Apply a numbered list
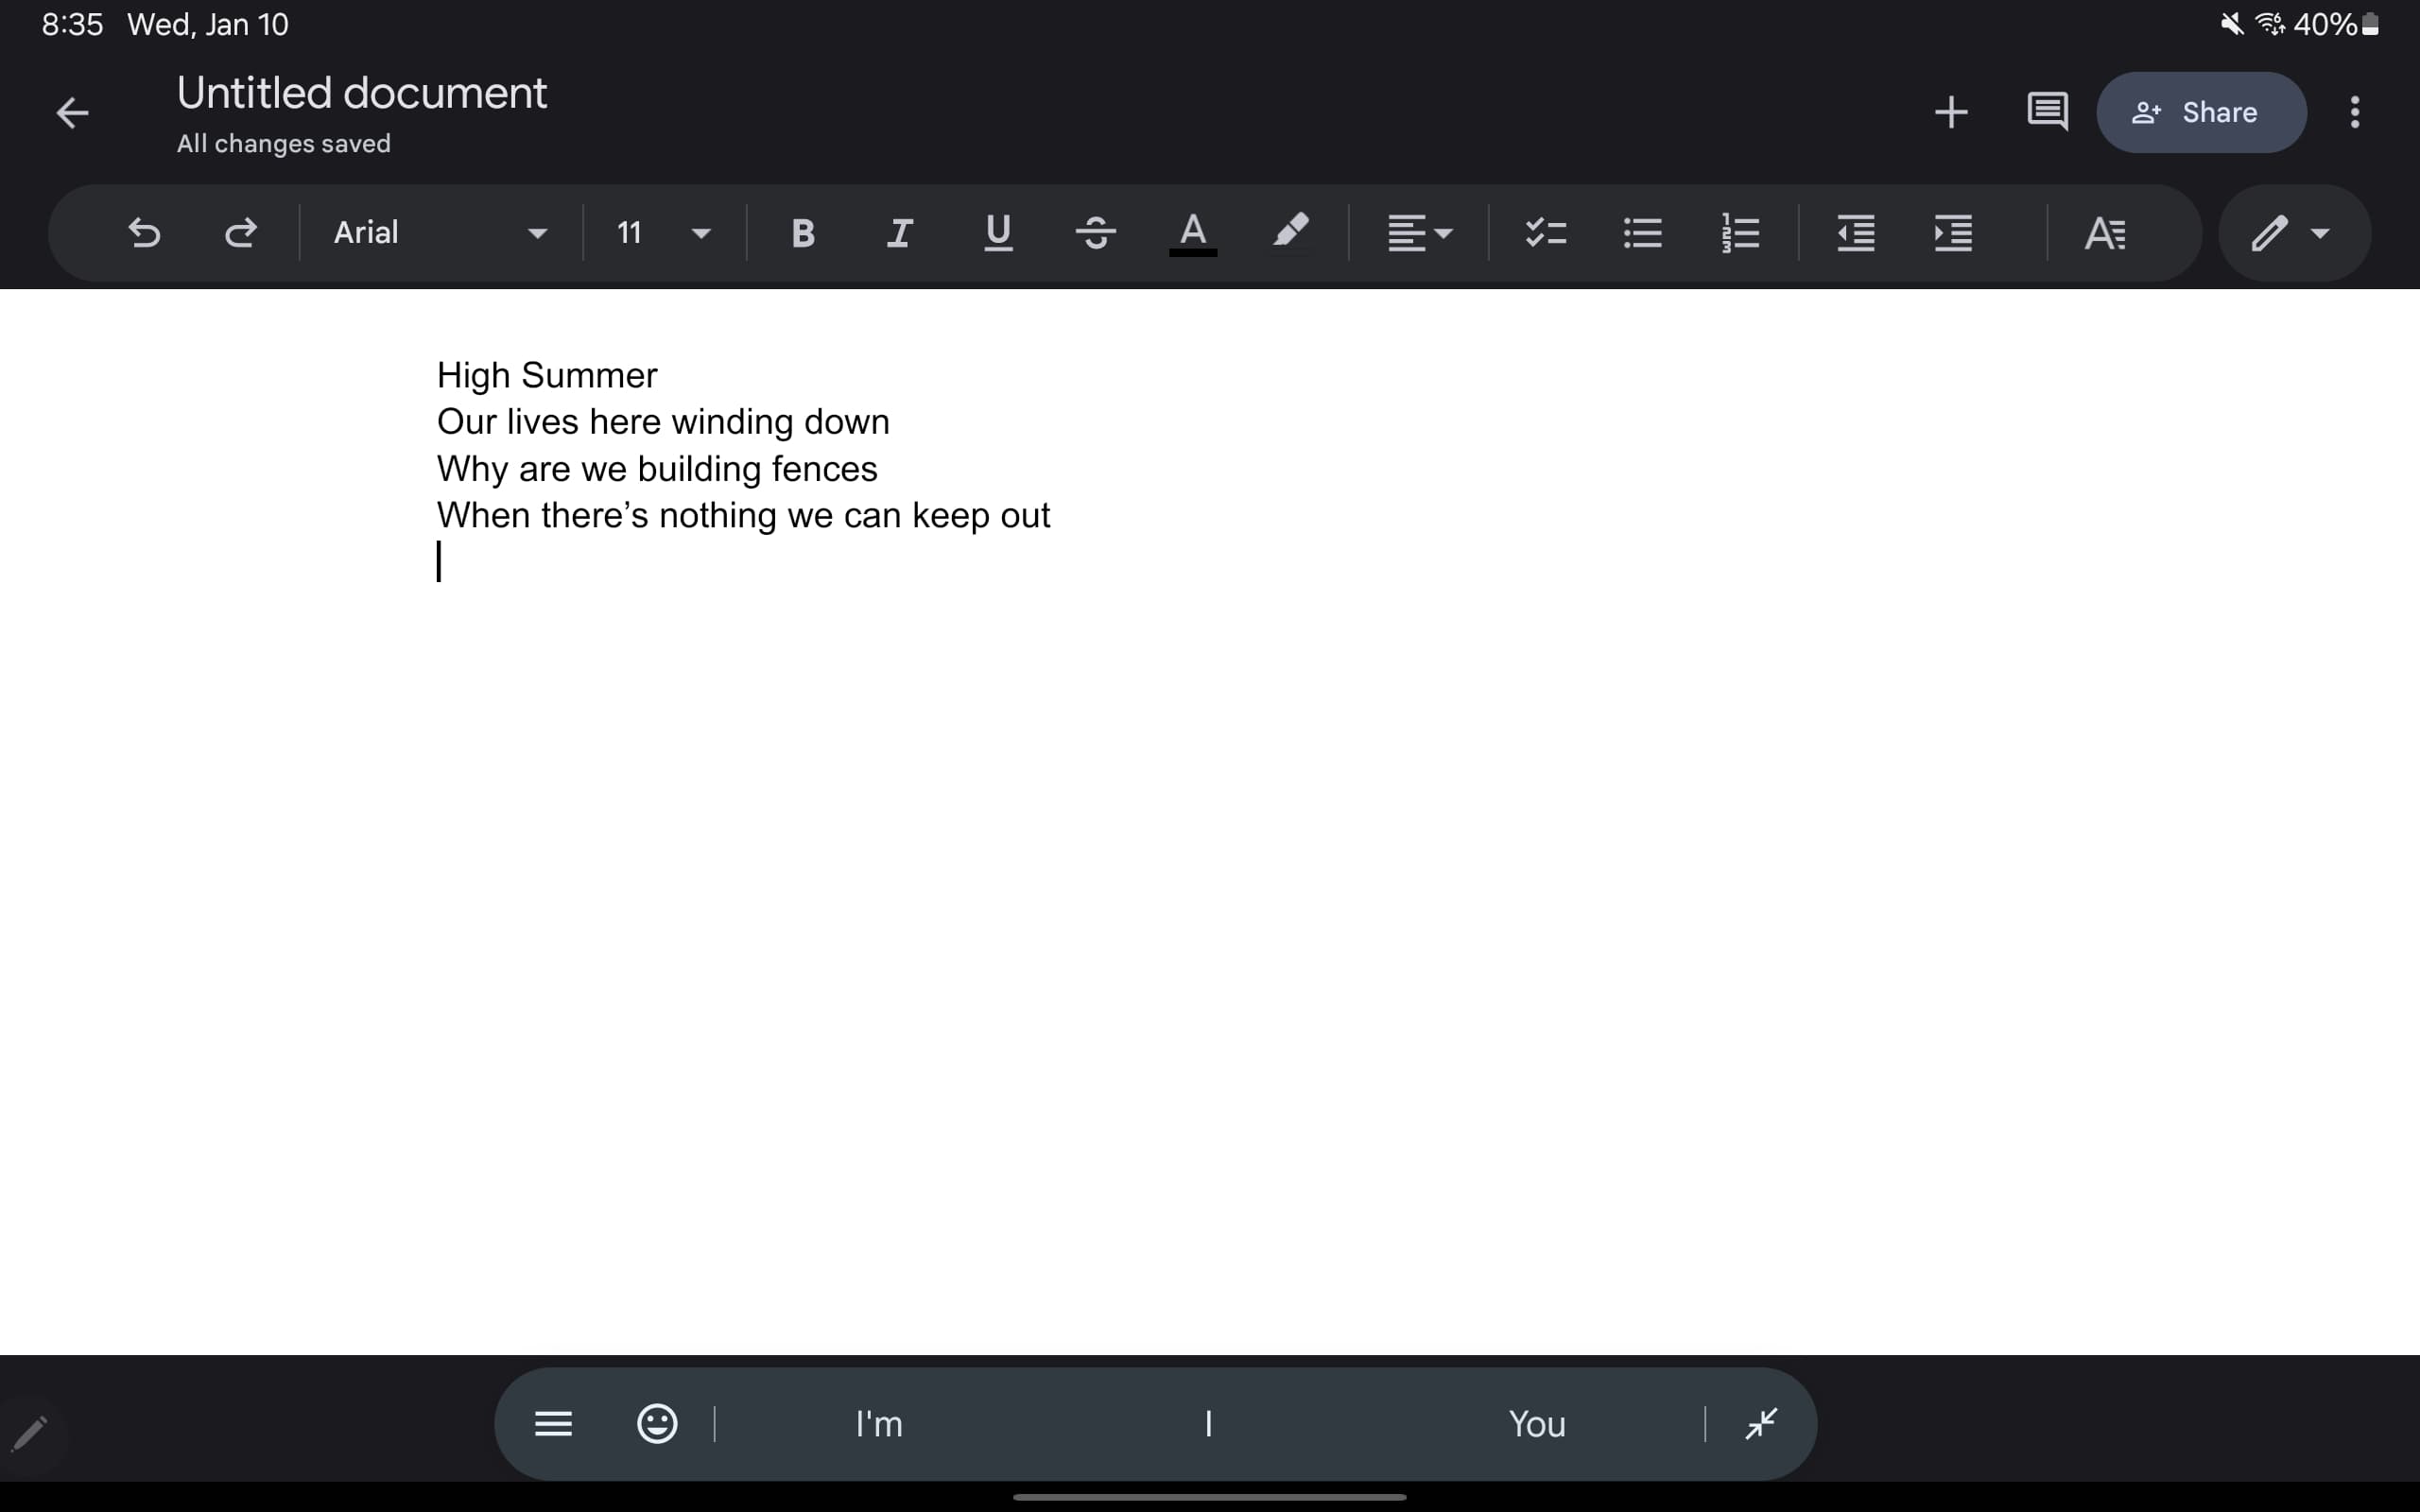2420x1512 pixels. (x=1742, y=232)
